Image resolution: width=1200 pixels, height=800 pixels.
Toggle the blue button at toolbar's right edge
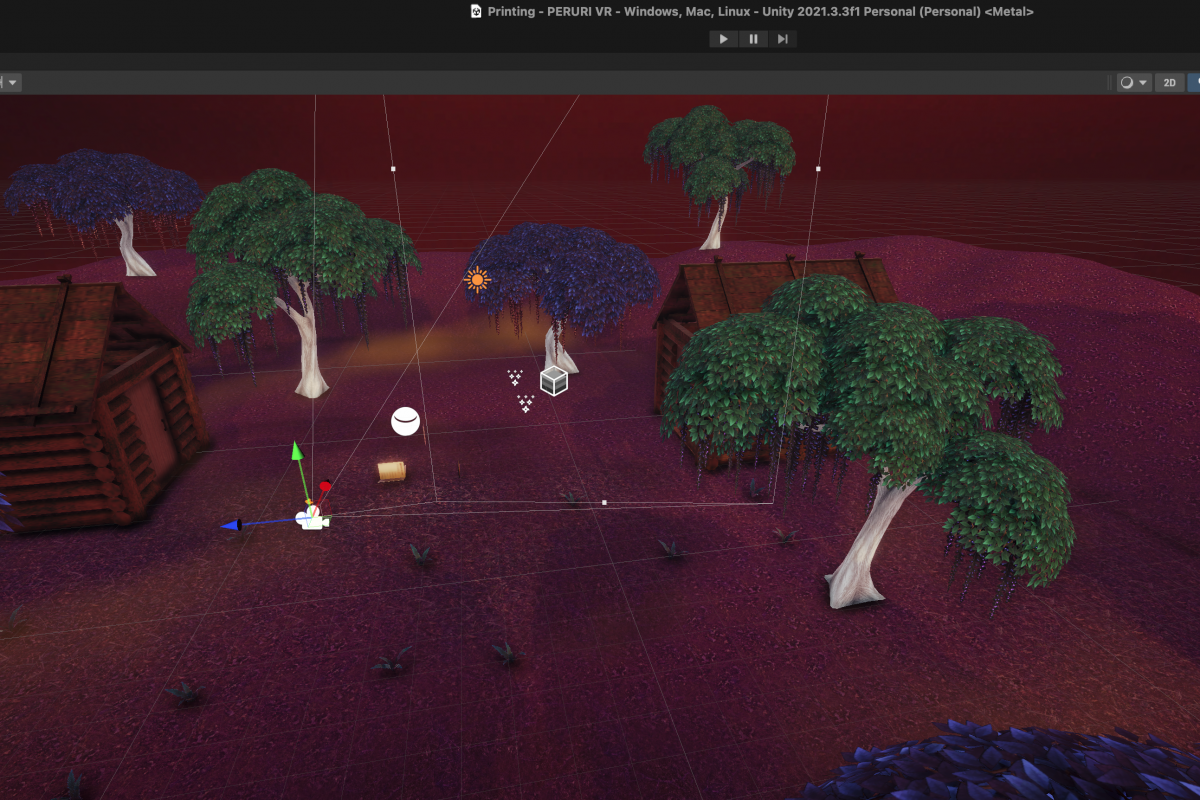click(x=1193, y=83)
